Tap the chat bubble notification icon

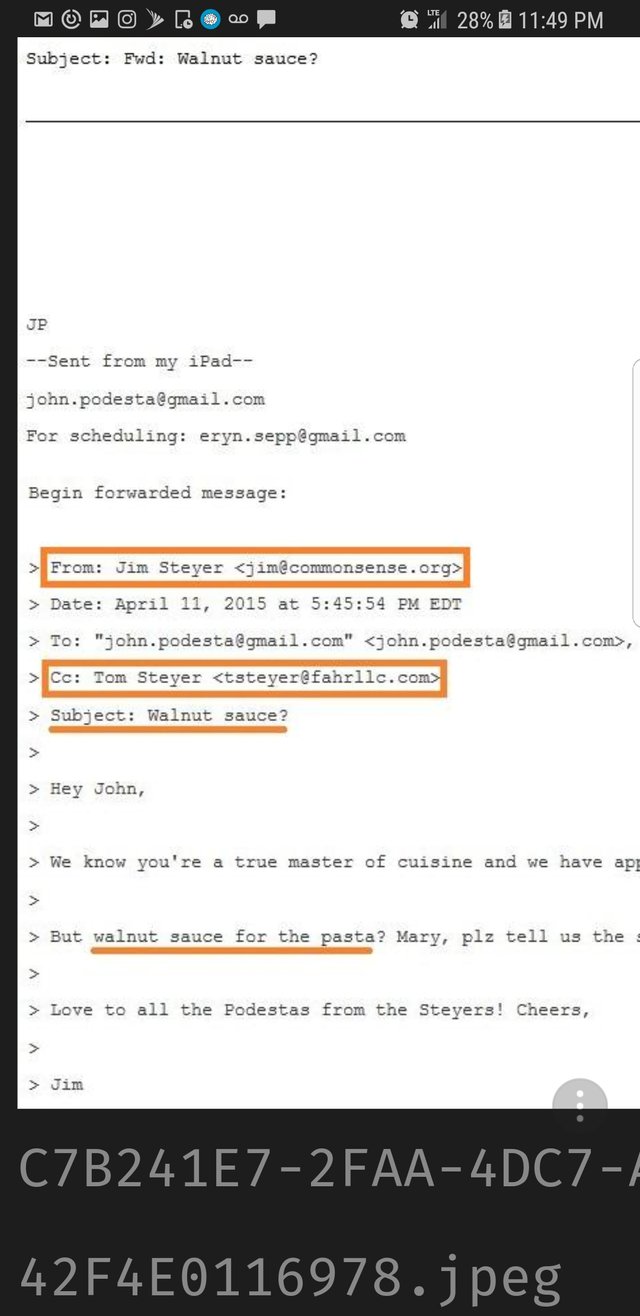point(266,19)
